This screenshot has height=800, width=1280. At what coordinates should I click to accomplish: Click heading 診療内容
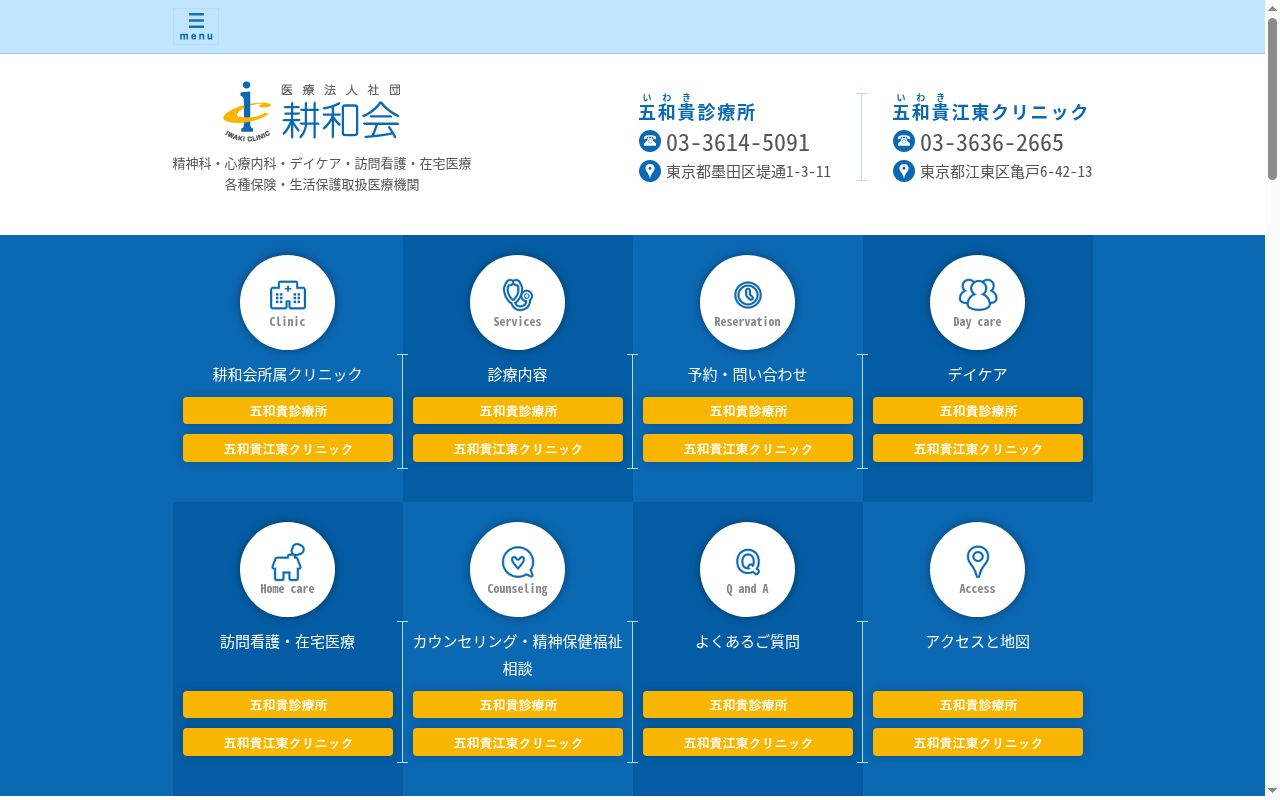518,375
